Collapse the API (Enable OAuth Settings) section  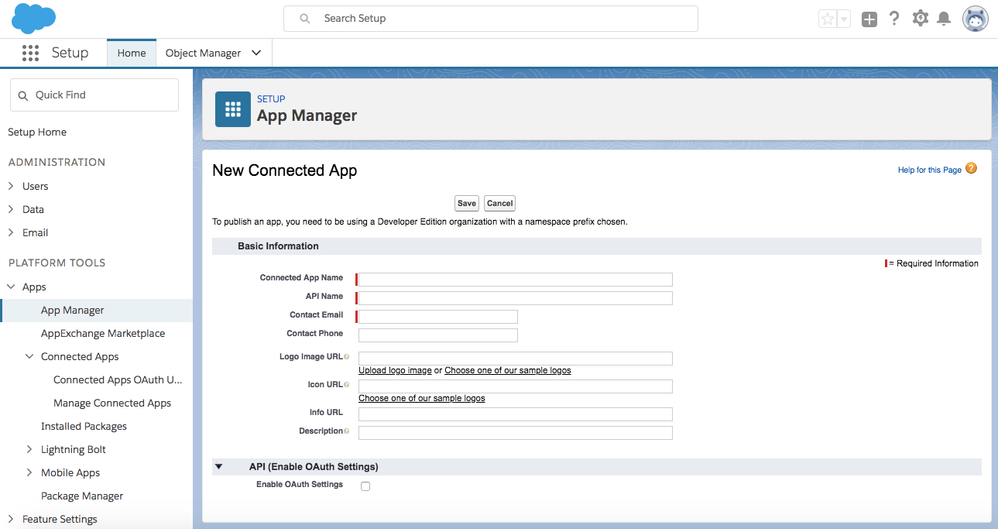[219, 467]
